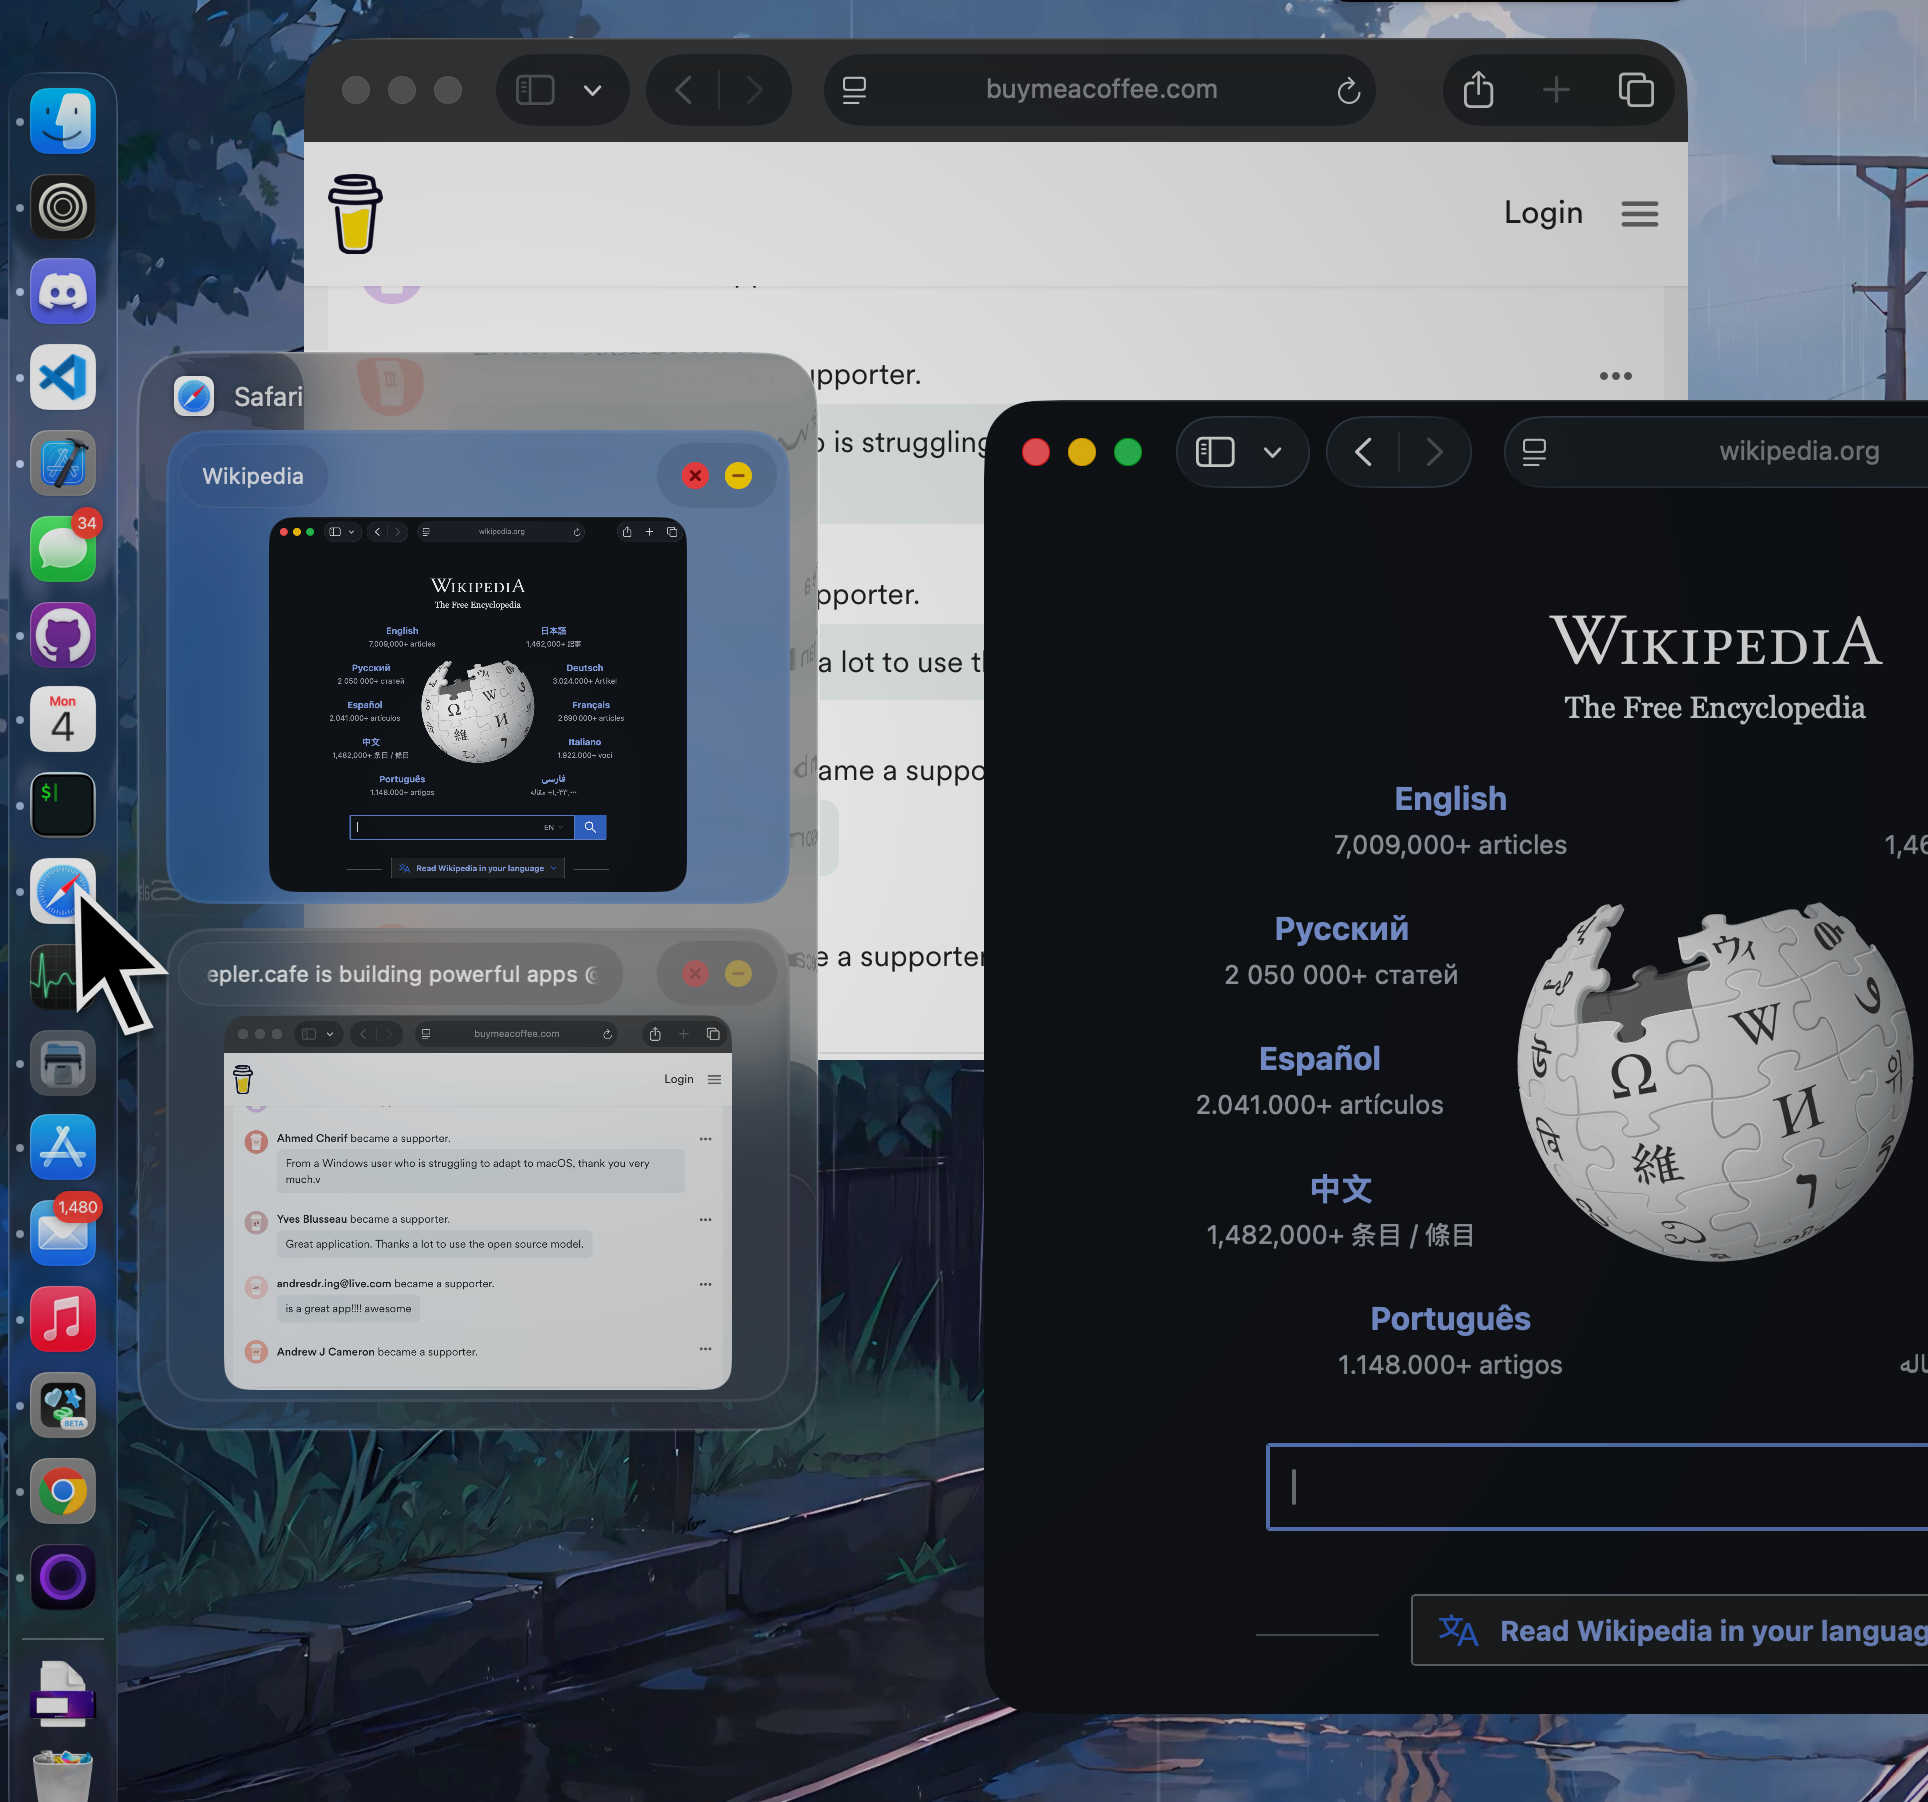The image size is (1928, 1802).
Task: Click Login on the buymeacoffee page
Action: (1543, 212)
